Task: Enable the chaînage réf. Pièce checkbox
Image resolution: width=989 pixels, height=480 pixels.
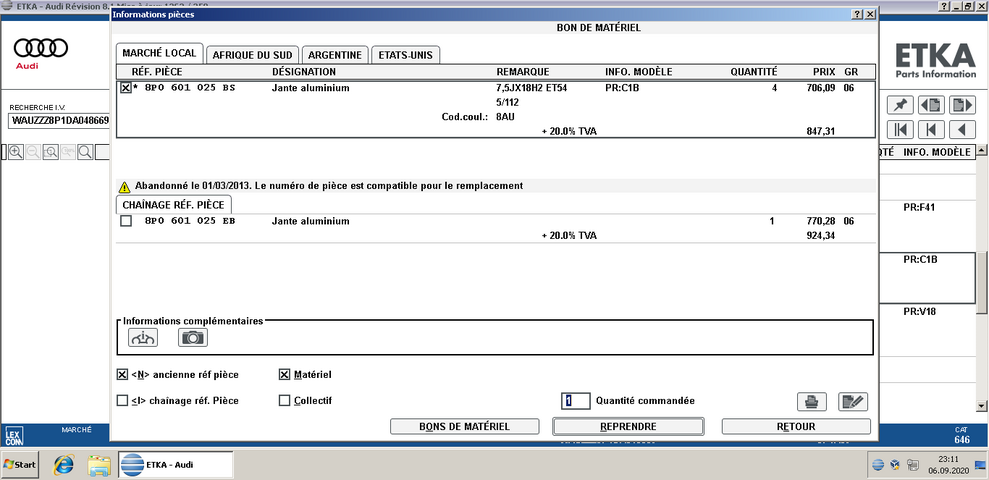Action: 122,401
